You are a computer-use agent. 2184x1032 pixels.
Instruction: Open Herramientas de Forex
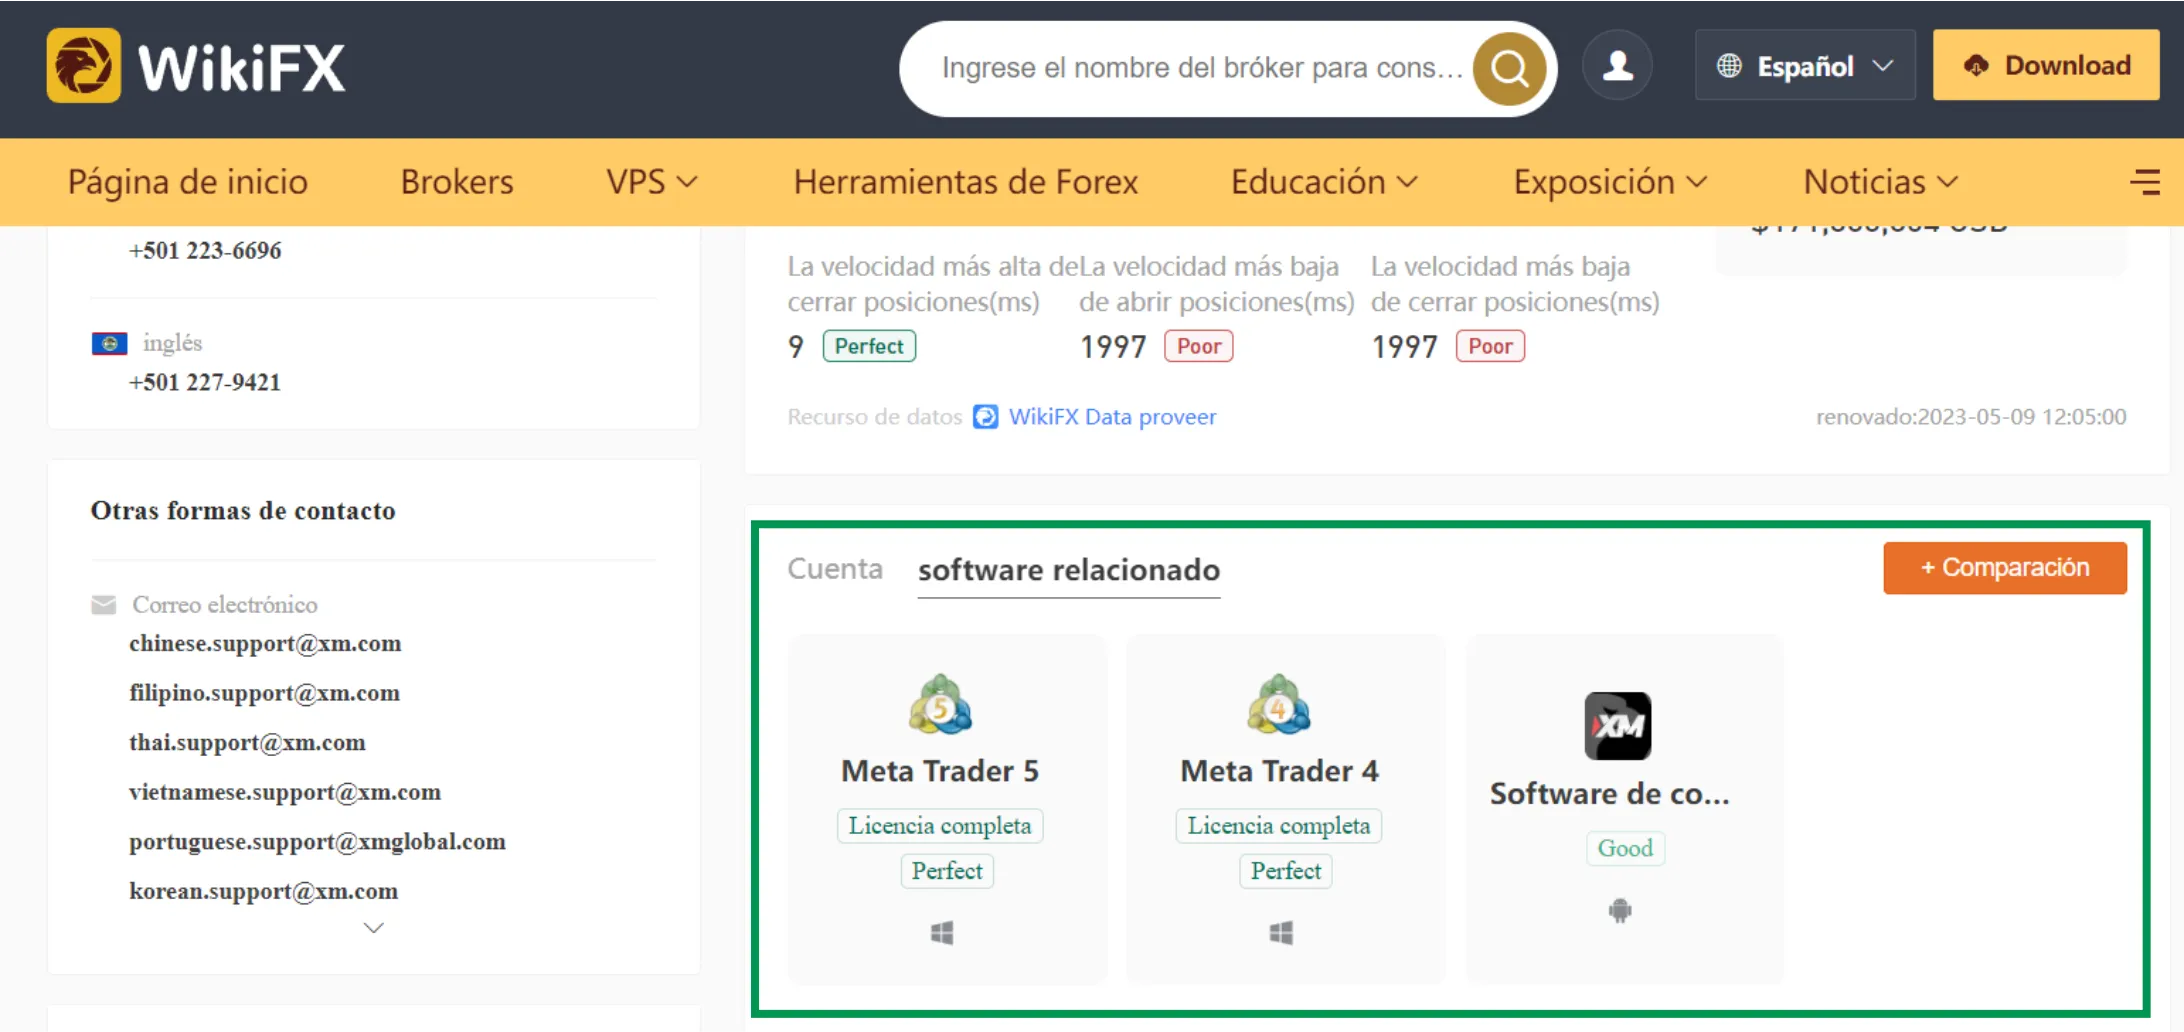(966, 182)
